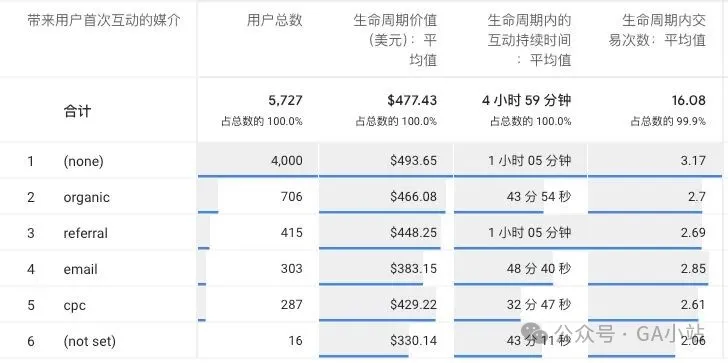Sort by 生命周期内的互动持续时间 平均值 header

(529, 40)
